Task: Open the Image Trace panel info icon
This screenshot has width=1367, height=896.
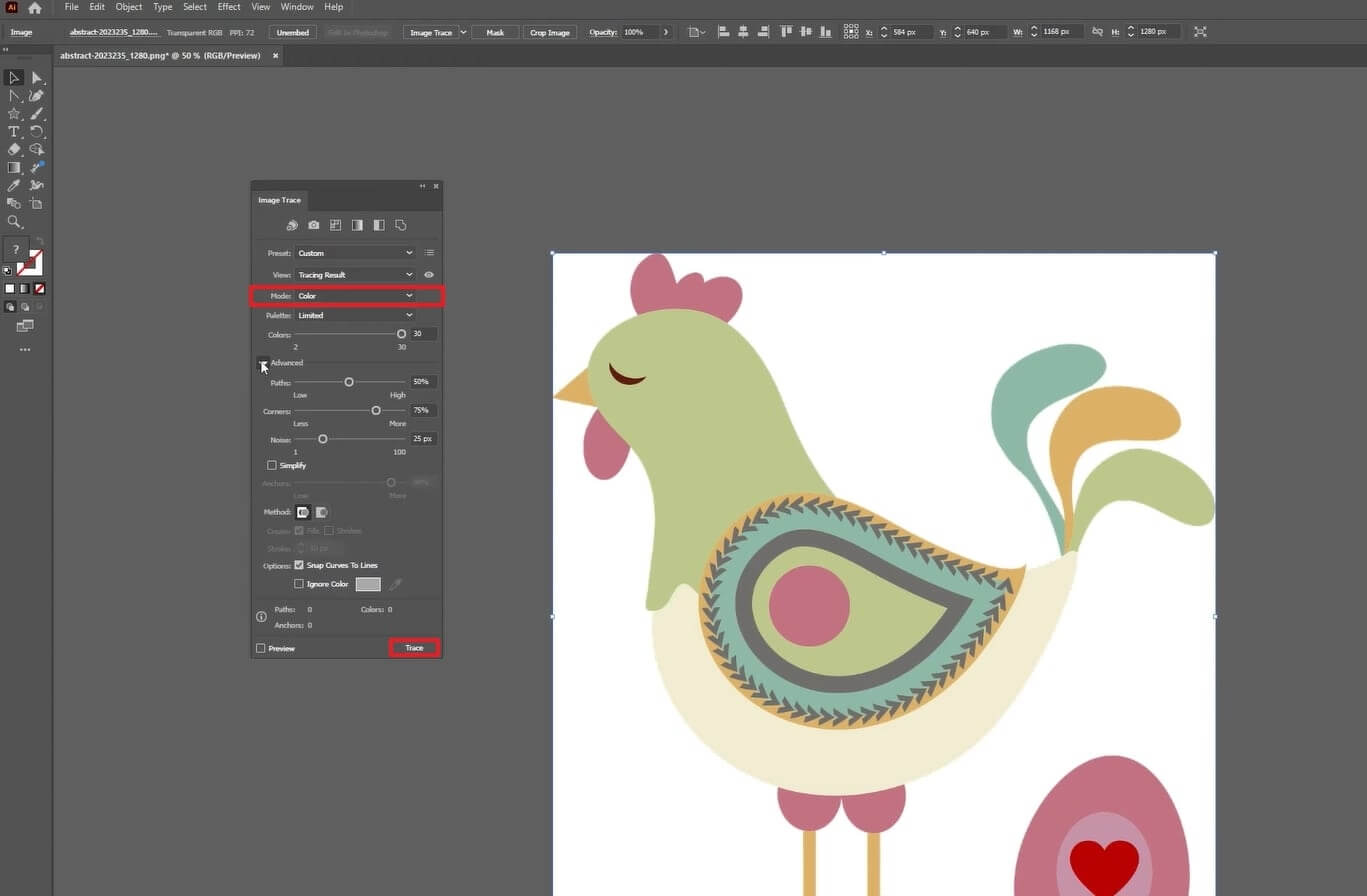Action: pyautogui.click(x=261, y=617)
